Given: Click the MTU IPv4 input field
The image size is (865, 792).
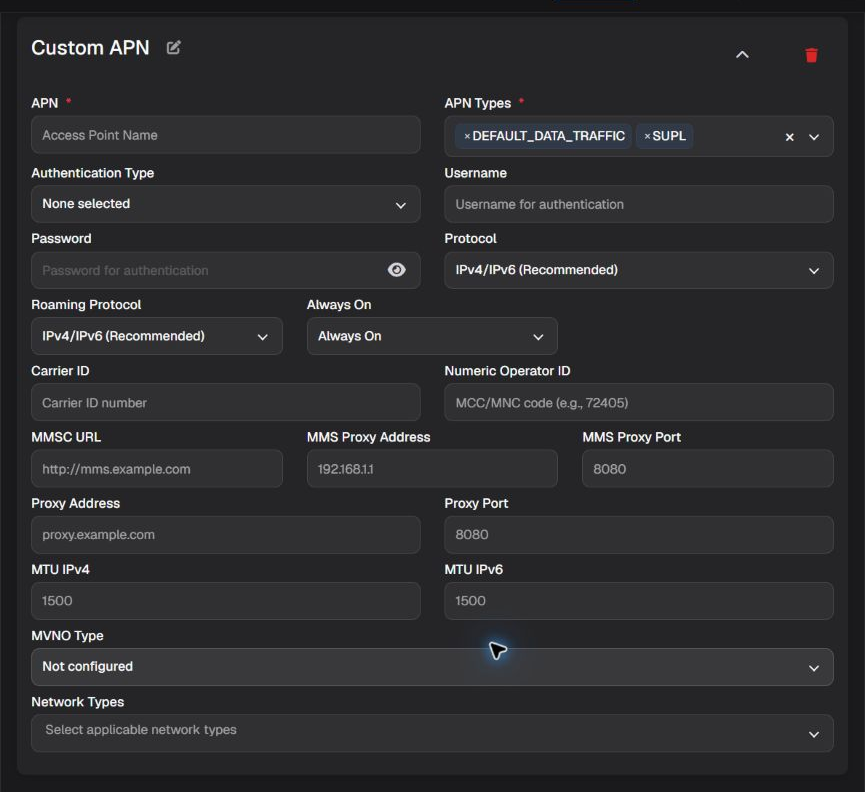Looking at the screenshot, I should [x=226, y=601].
